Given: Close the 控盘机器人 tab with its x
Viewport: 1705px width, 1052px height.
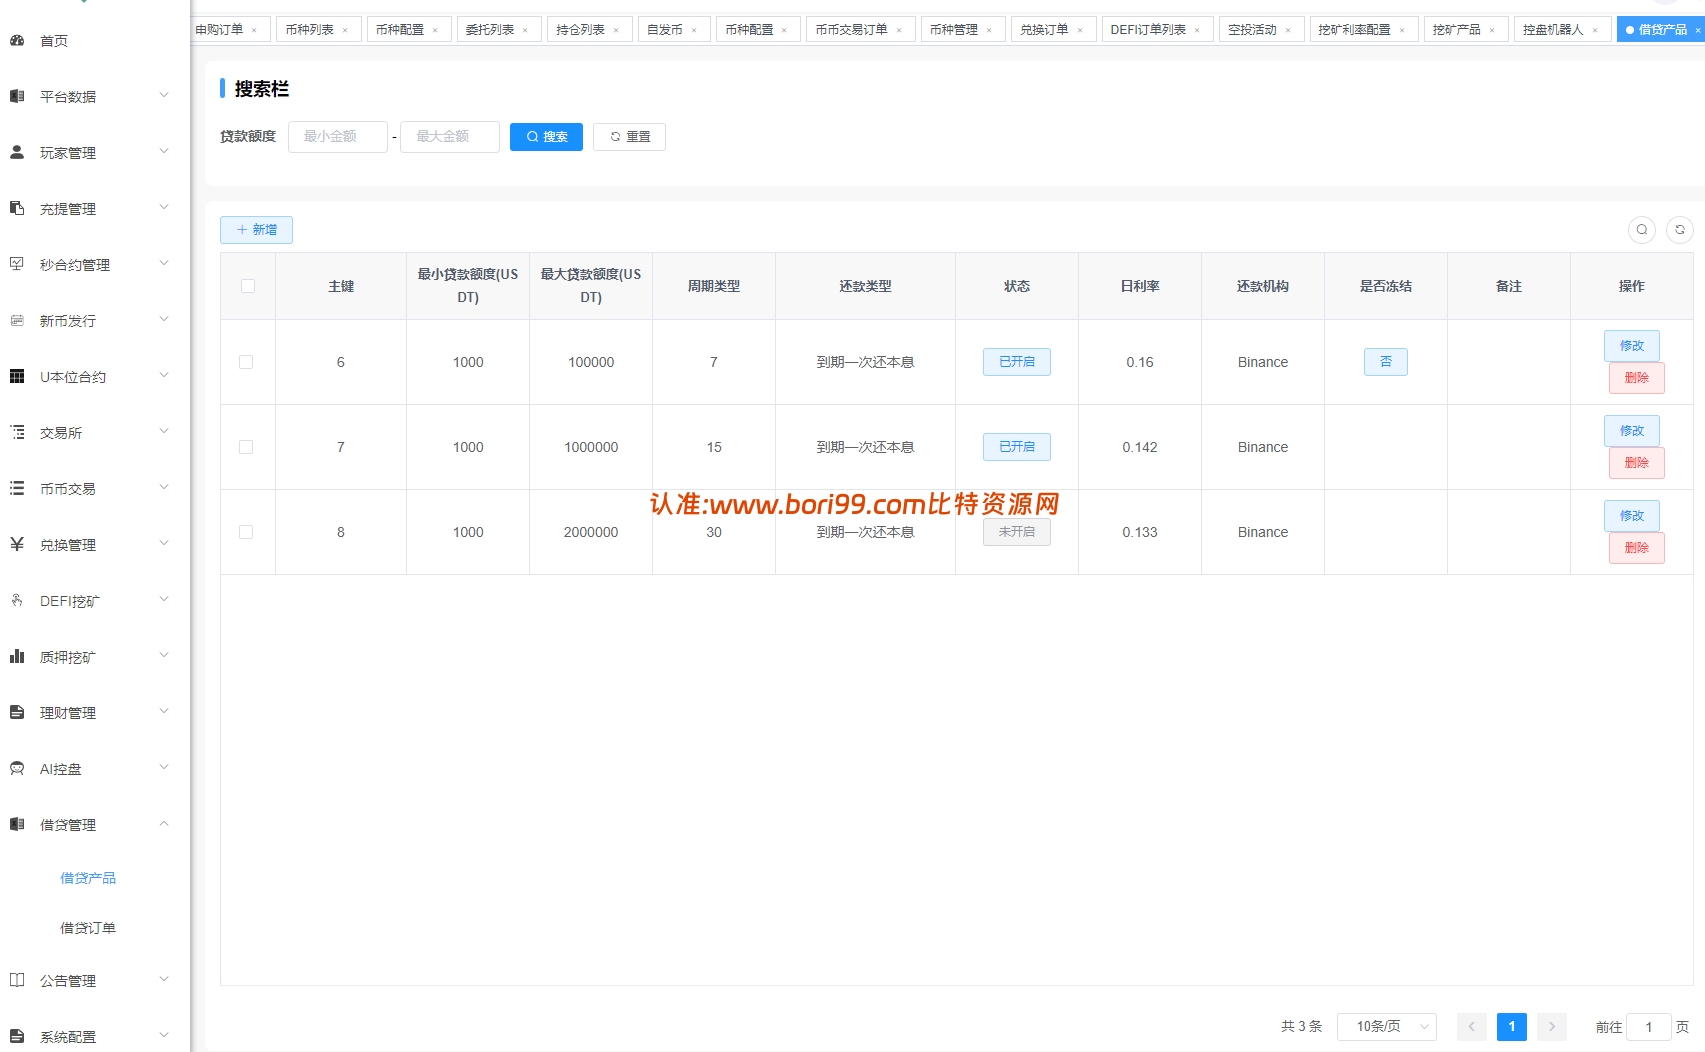Looking at the screenshot, I should pyautogui.click(x=1595, y=30).
